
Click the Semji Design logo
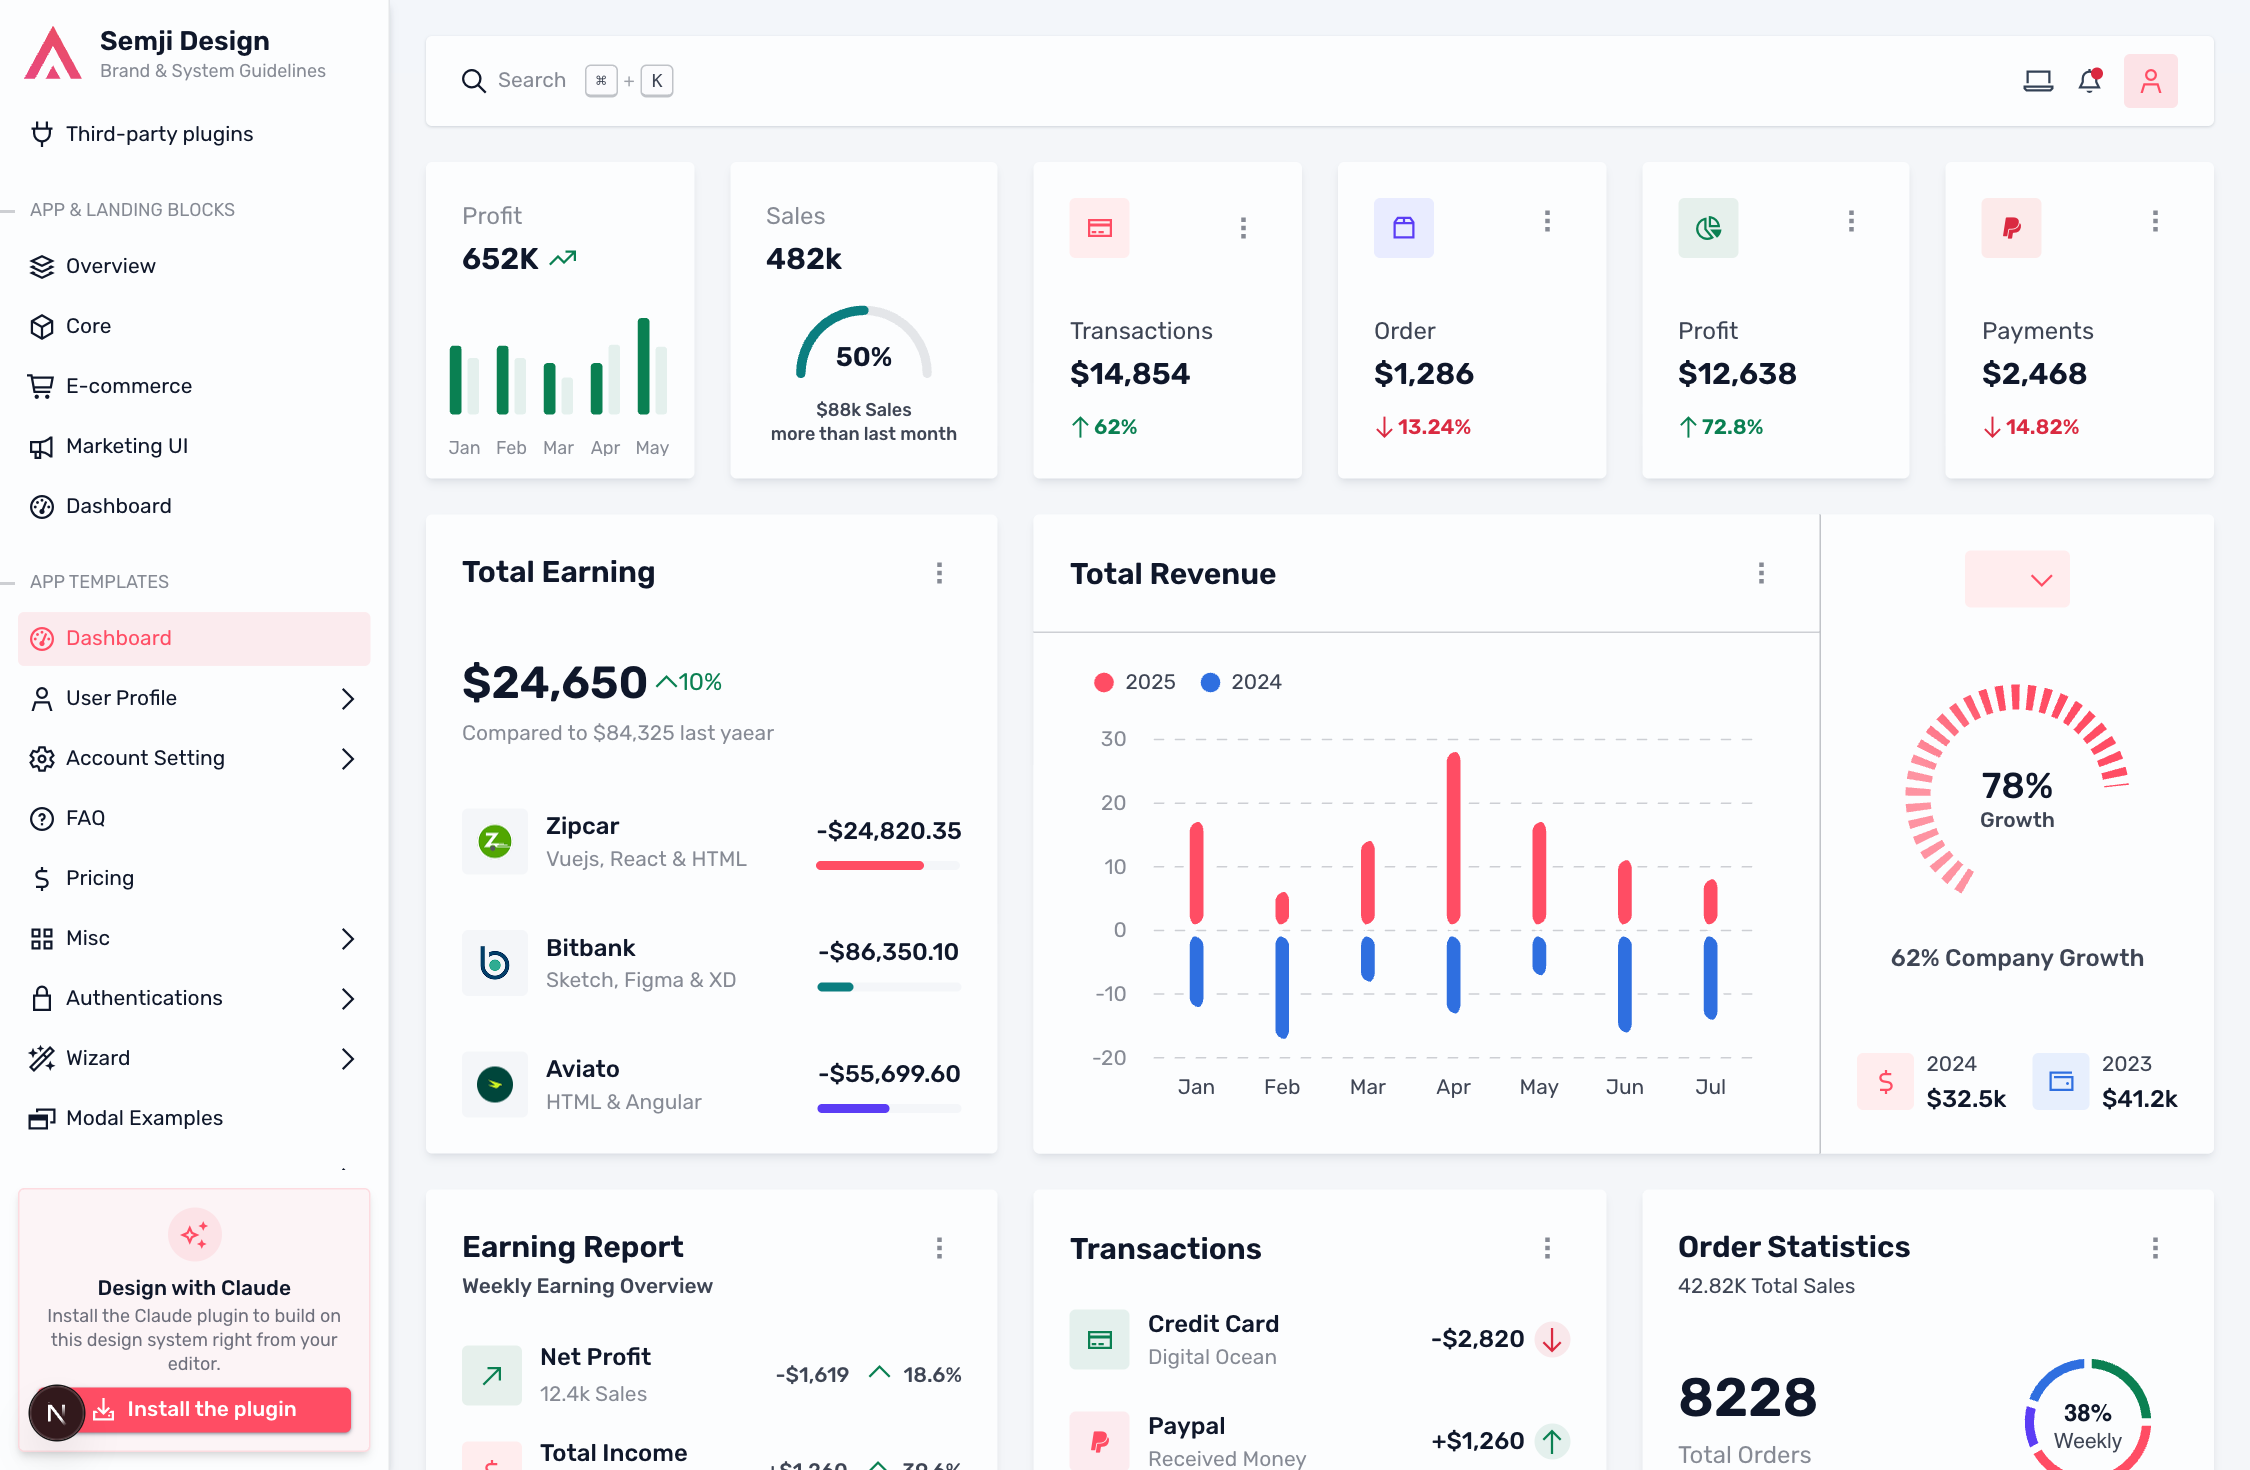tap(53, 53)
